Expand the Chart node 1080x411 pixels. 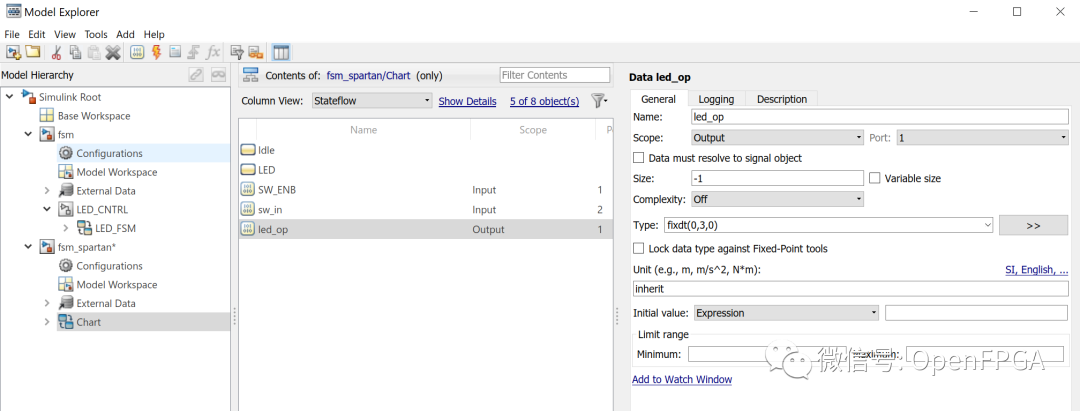click(47, 322)
